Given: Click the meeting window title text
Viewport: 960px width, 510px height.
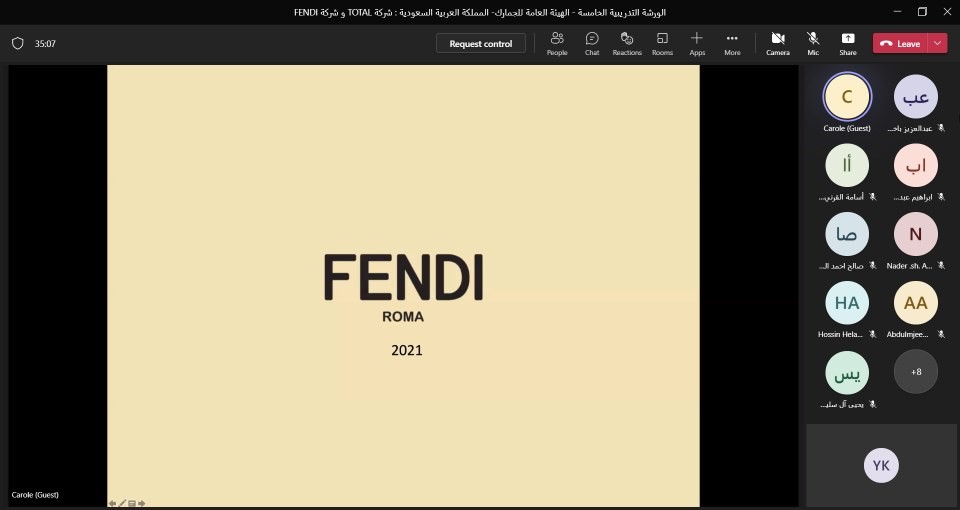Looking at the screenshot, I should (x=479, y=12).
